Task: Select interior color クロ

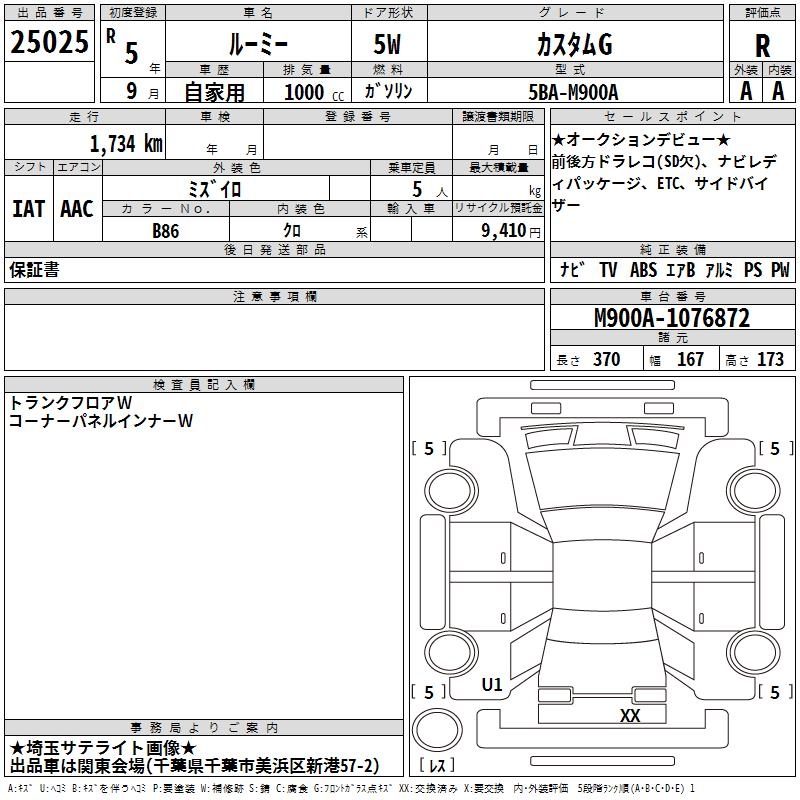Action: [292, 231]
